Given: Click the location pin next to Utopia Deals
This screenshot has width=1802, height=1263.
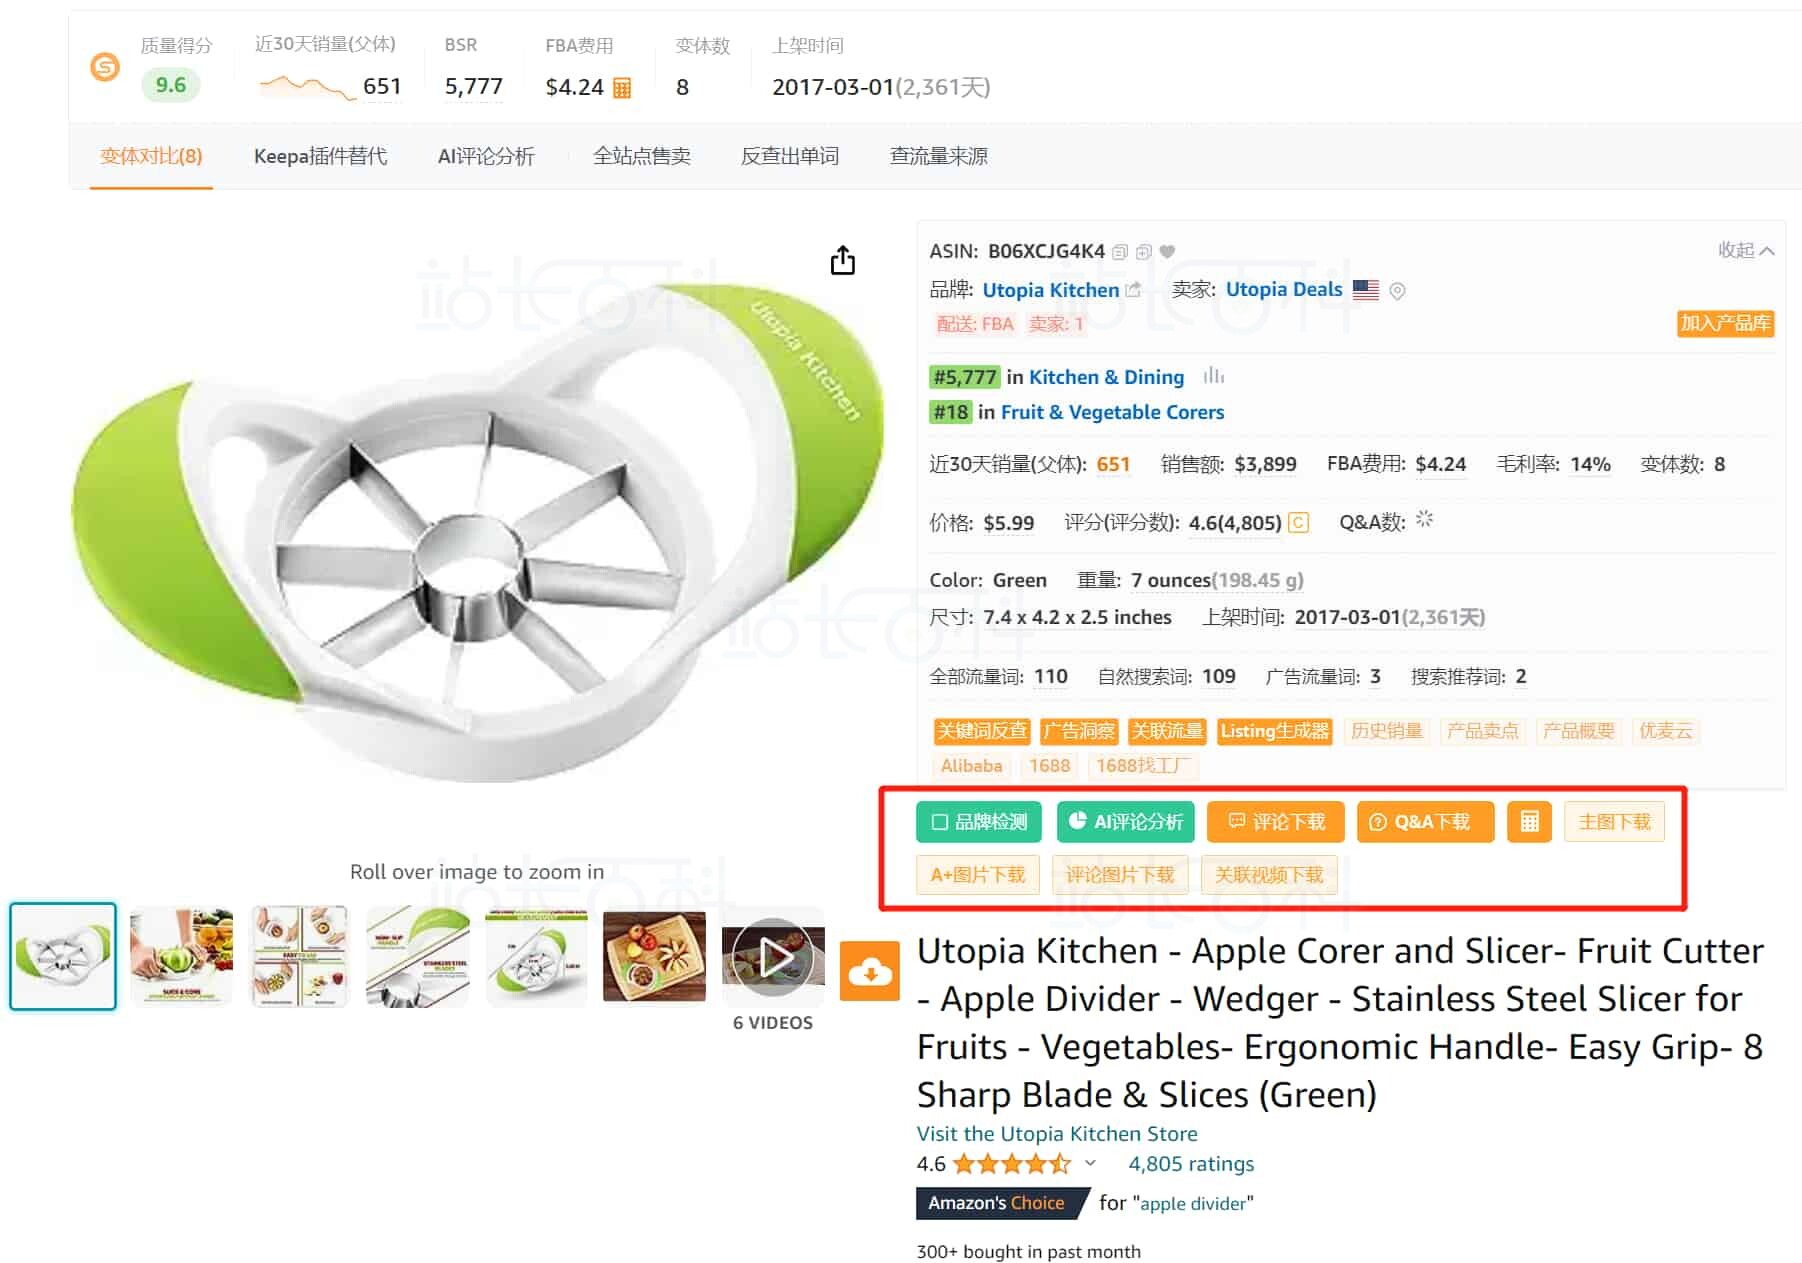Looking at the screenshot, I should pyautogui.click(x=1397, y=291).
